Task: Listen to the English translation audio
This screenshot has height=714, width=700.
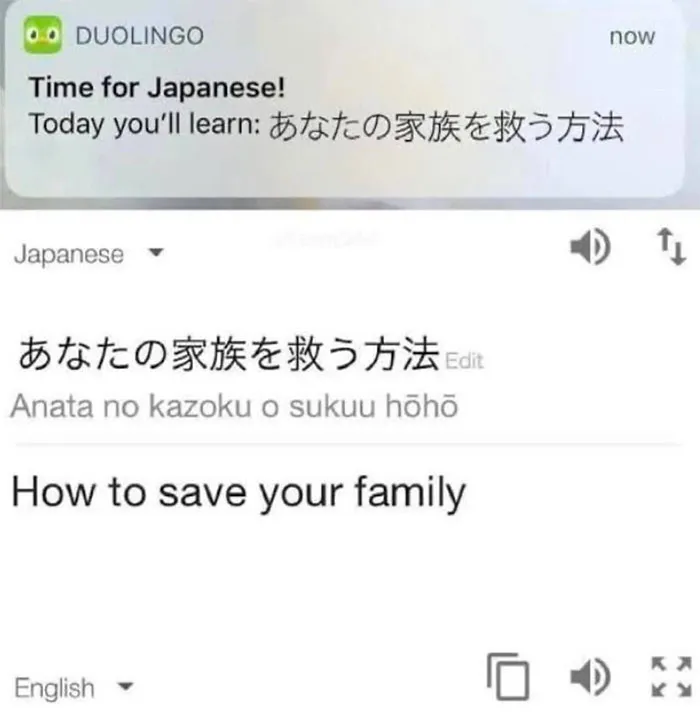Action: point(590,676)
